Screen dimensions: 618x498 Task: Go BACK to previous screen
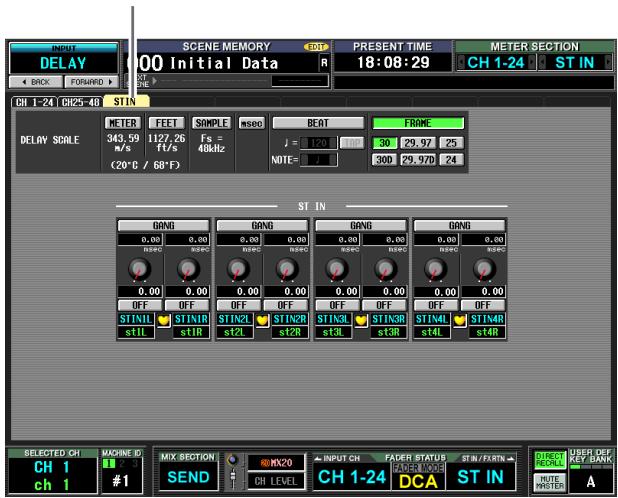[36, 82]
